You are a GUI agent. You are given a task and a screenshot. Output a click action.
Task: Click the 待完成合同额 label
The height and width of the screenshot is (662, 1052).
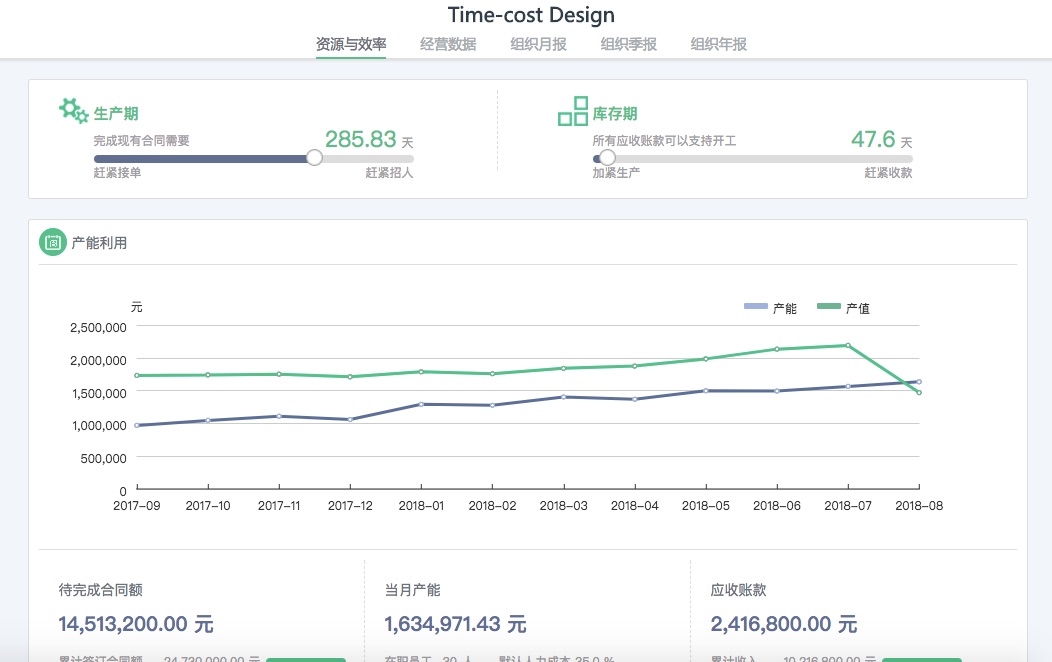pyautogui.click(x=101, y=590)
